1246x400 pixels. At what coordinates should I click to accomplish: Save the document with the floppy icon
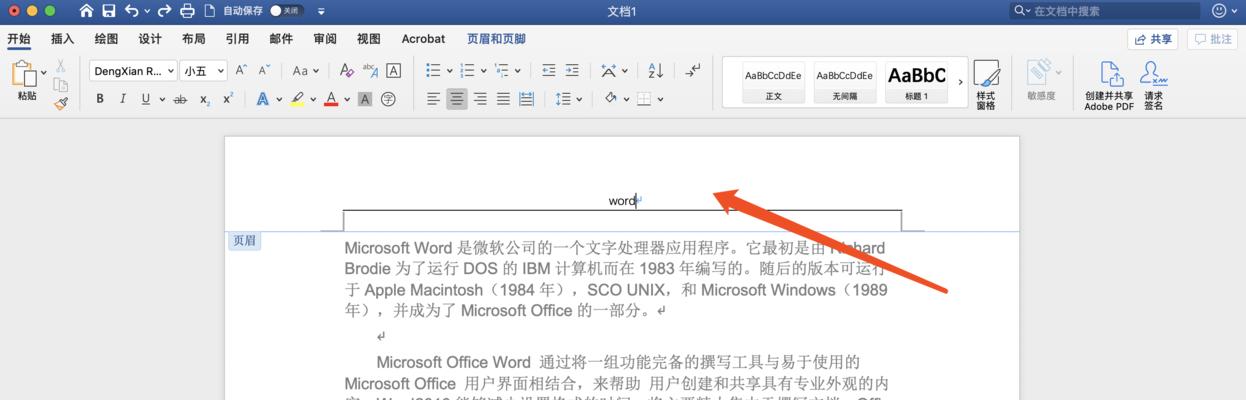(x=108, y=11)
